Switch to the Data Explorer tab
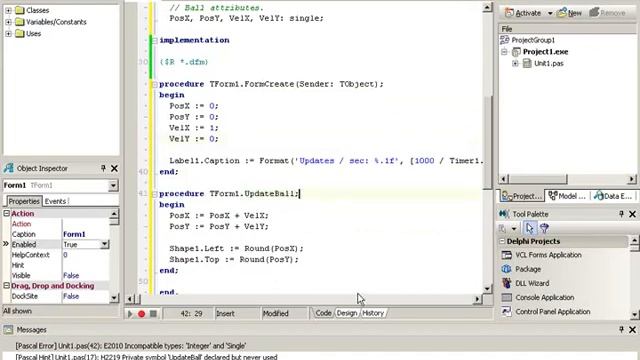The width and height of the screenshot is (640, 360). (614, 196)
